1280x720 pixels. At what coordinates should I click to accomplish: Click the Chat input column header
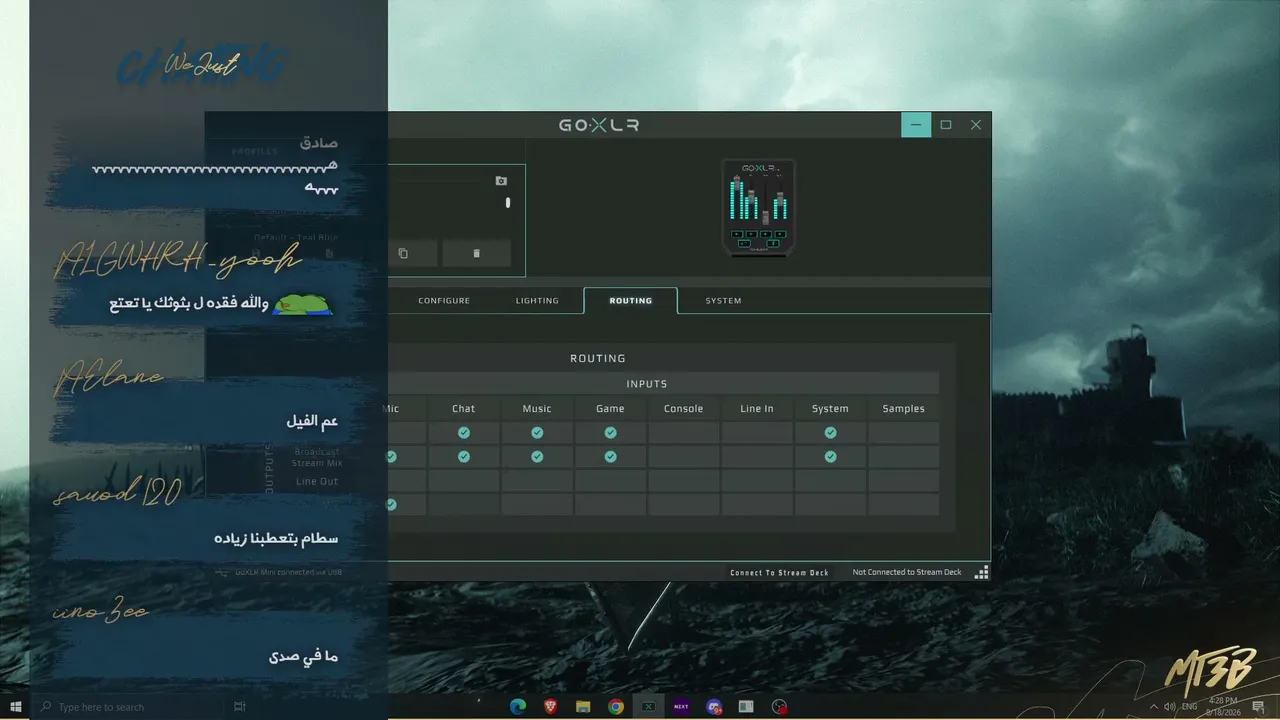click(x=464, y=409)
